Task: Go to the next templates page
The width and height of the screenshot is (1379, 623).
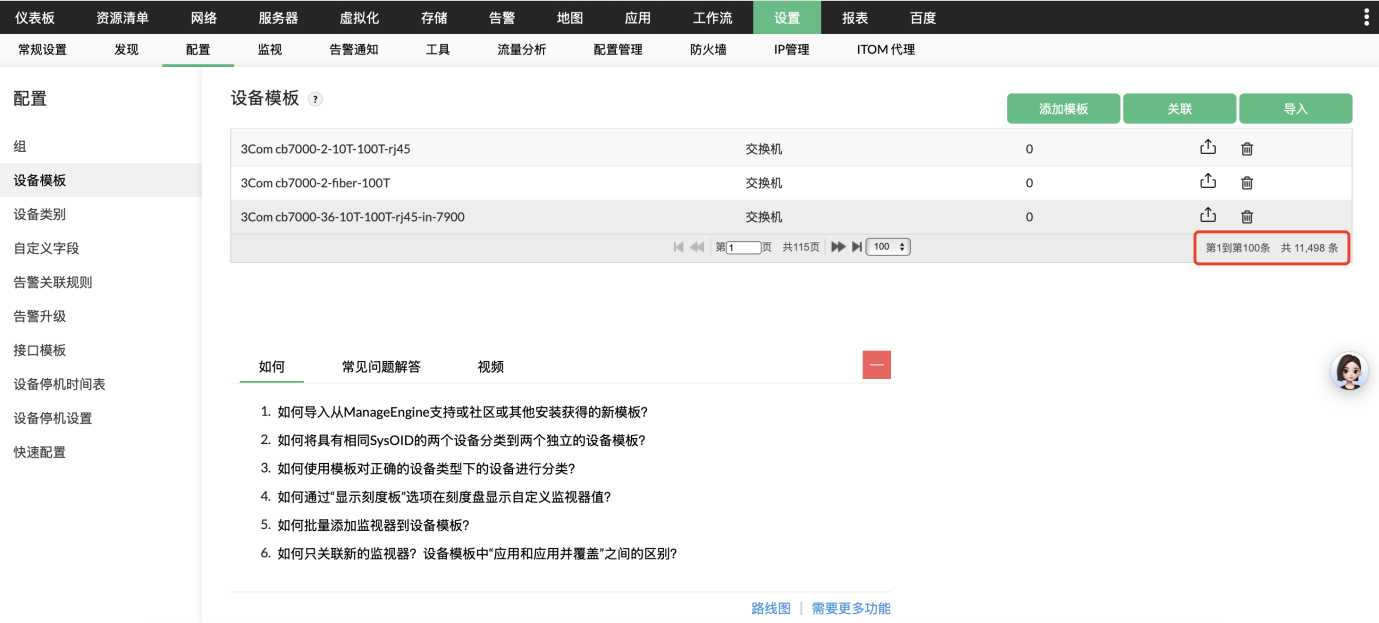Action: (x=839, y=246)
